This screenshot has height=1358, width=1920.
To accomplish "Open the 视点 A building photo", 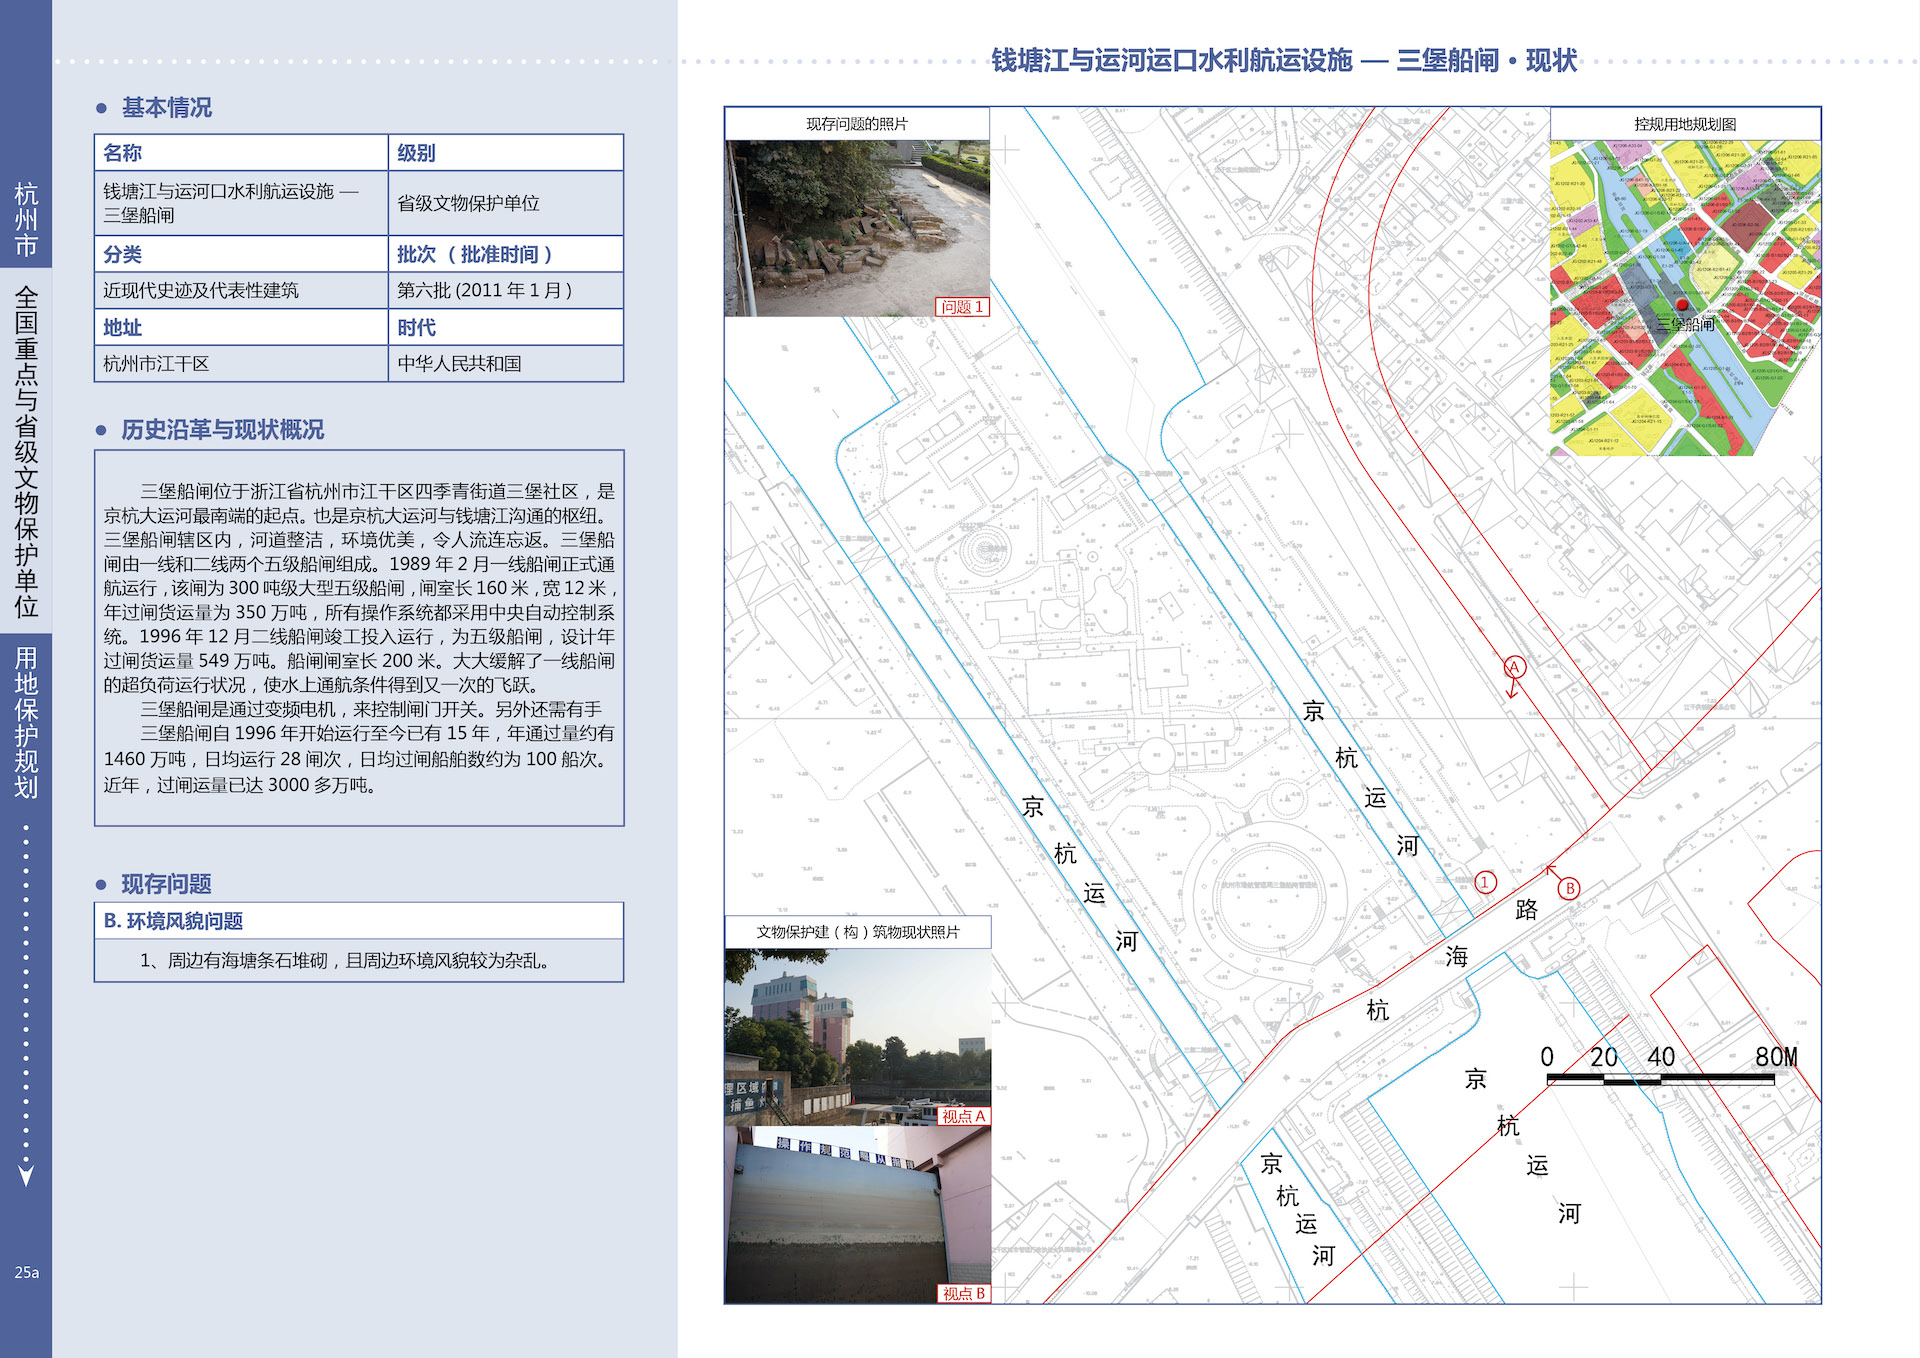I will coord(857,1037).
